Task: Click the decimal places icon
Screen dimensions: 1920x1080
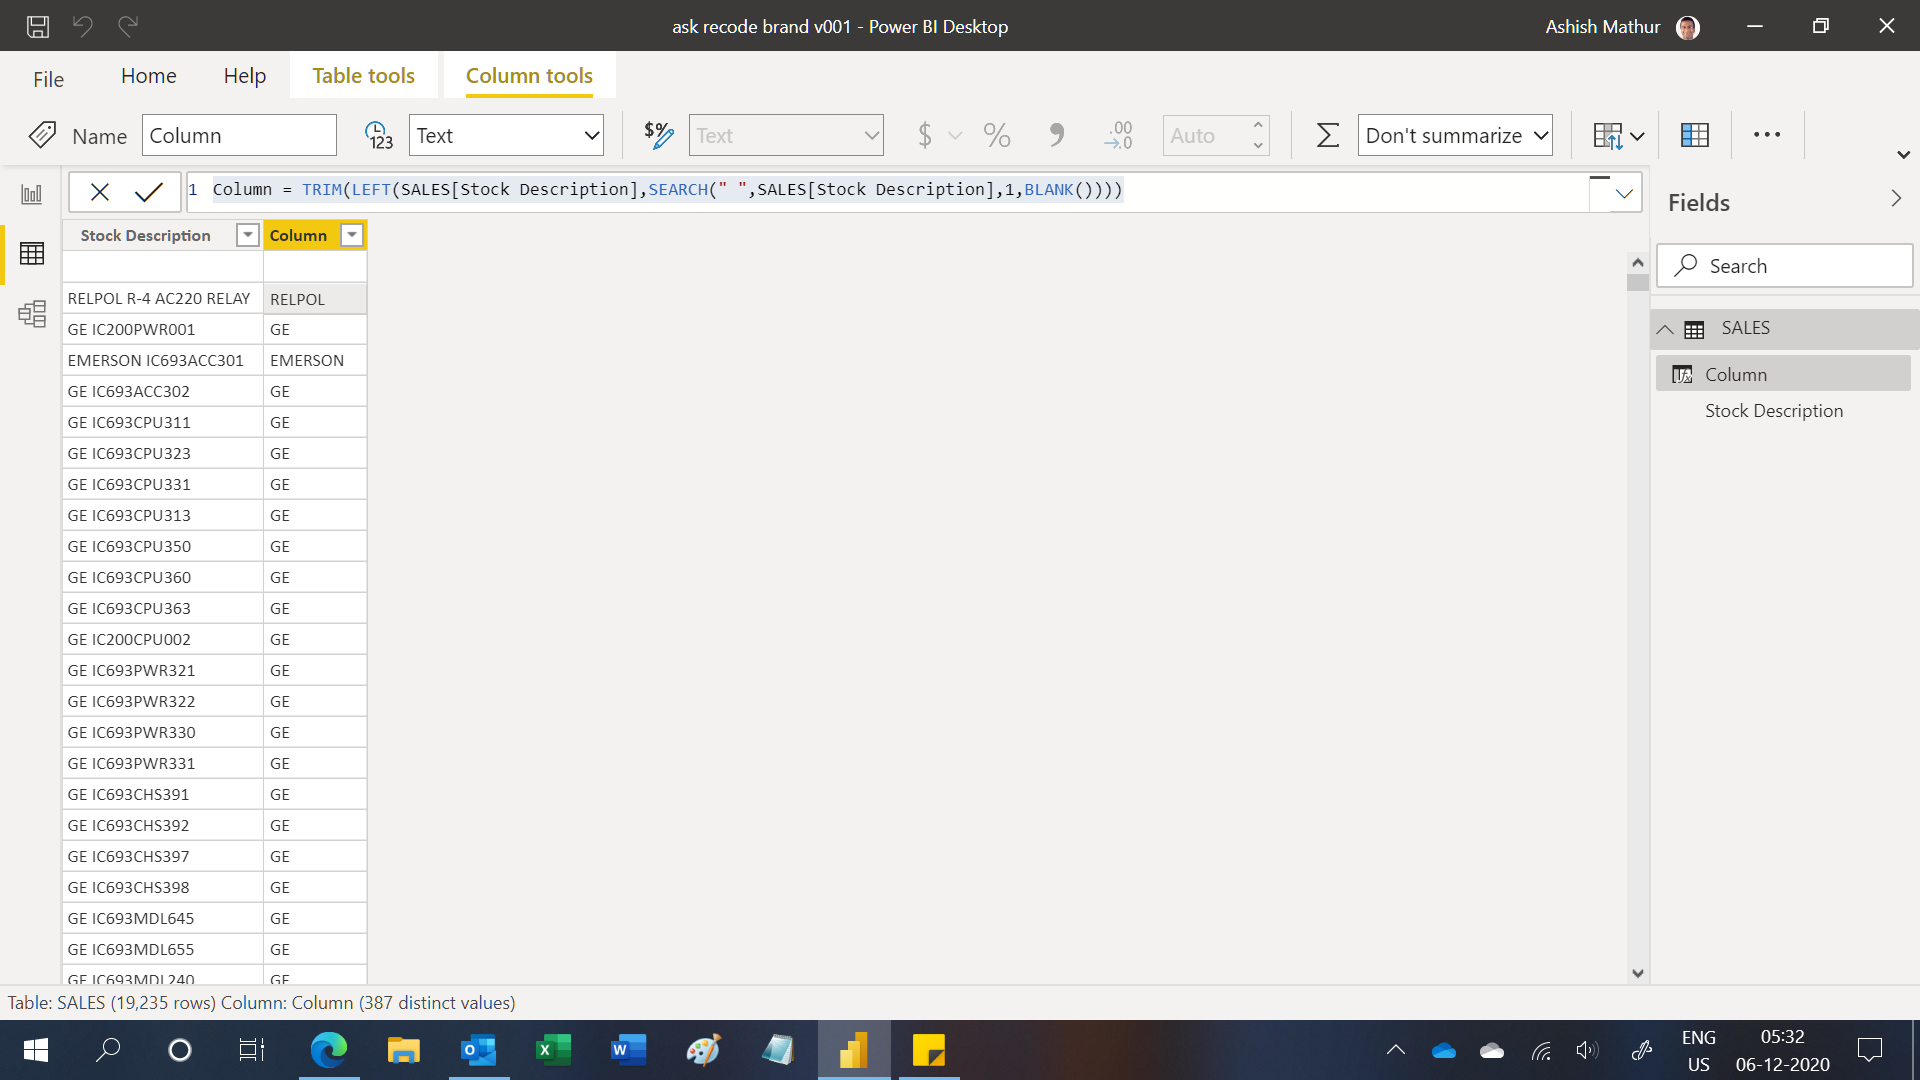Action: [x=1118, y=135]
